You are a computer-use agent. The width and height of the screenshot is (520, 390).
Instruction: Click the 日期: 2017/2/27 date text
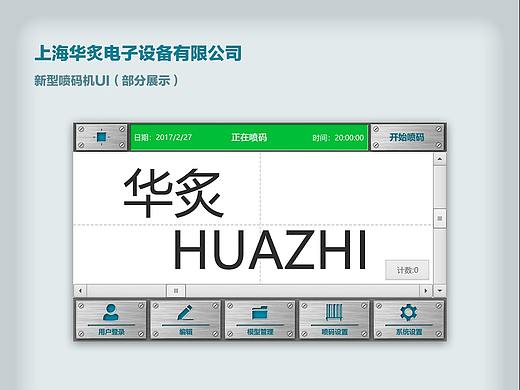(x=163, y=137)
